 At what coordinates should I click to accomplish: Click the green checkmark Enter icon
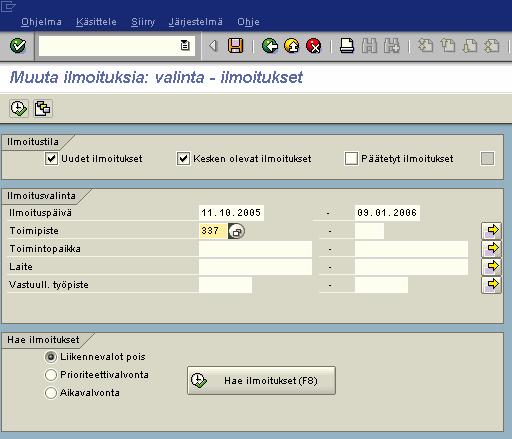click(18, 46)
